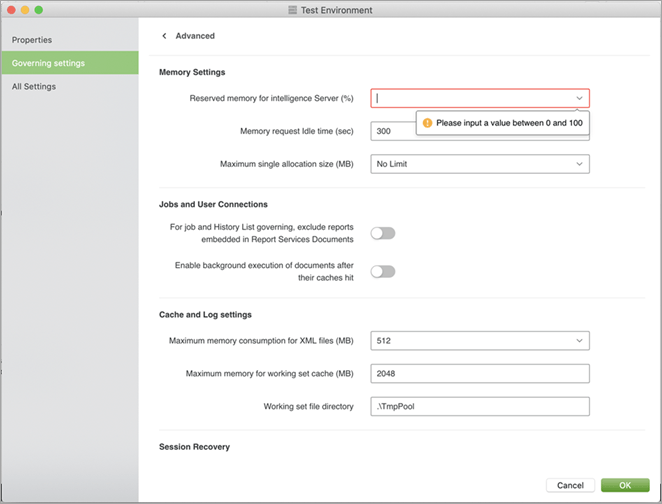Open Reserved memory for Intelligence Server dropdown
The image size is (662, 504).
point(579,98)
